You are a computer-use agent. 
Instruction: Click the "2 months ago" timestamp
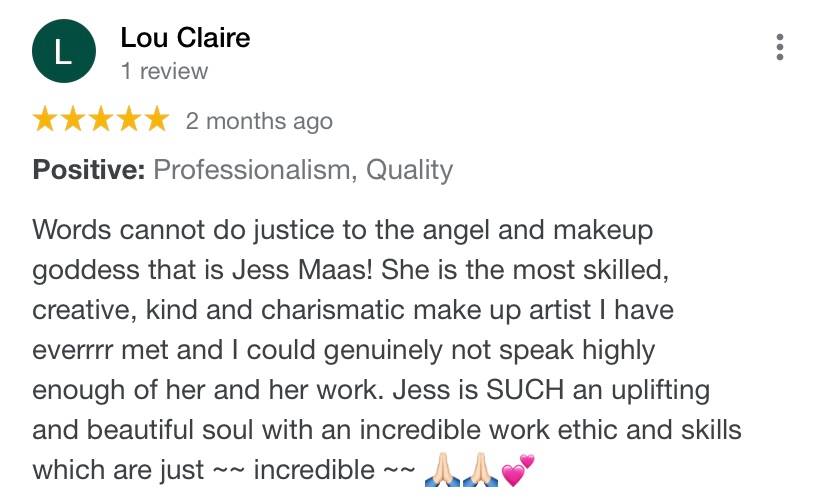(259, 122)
